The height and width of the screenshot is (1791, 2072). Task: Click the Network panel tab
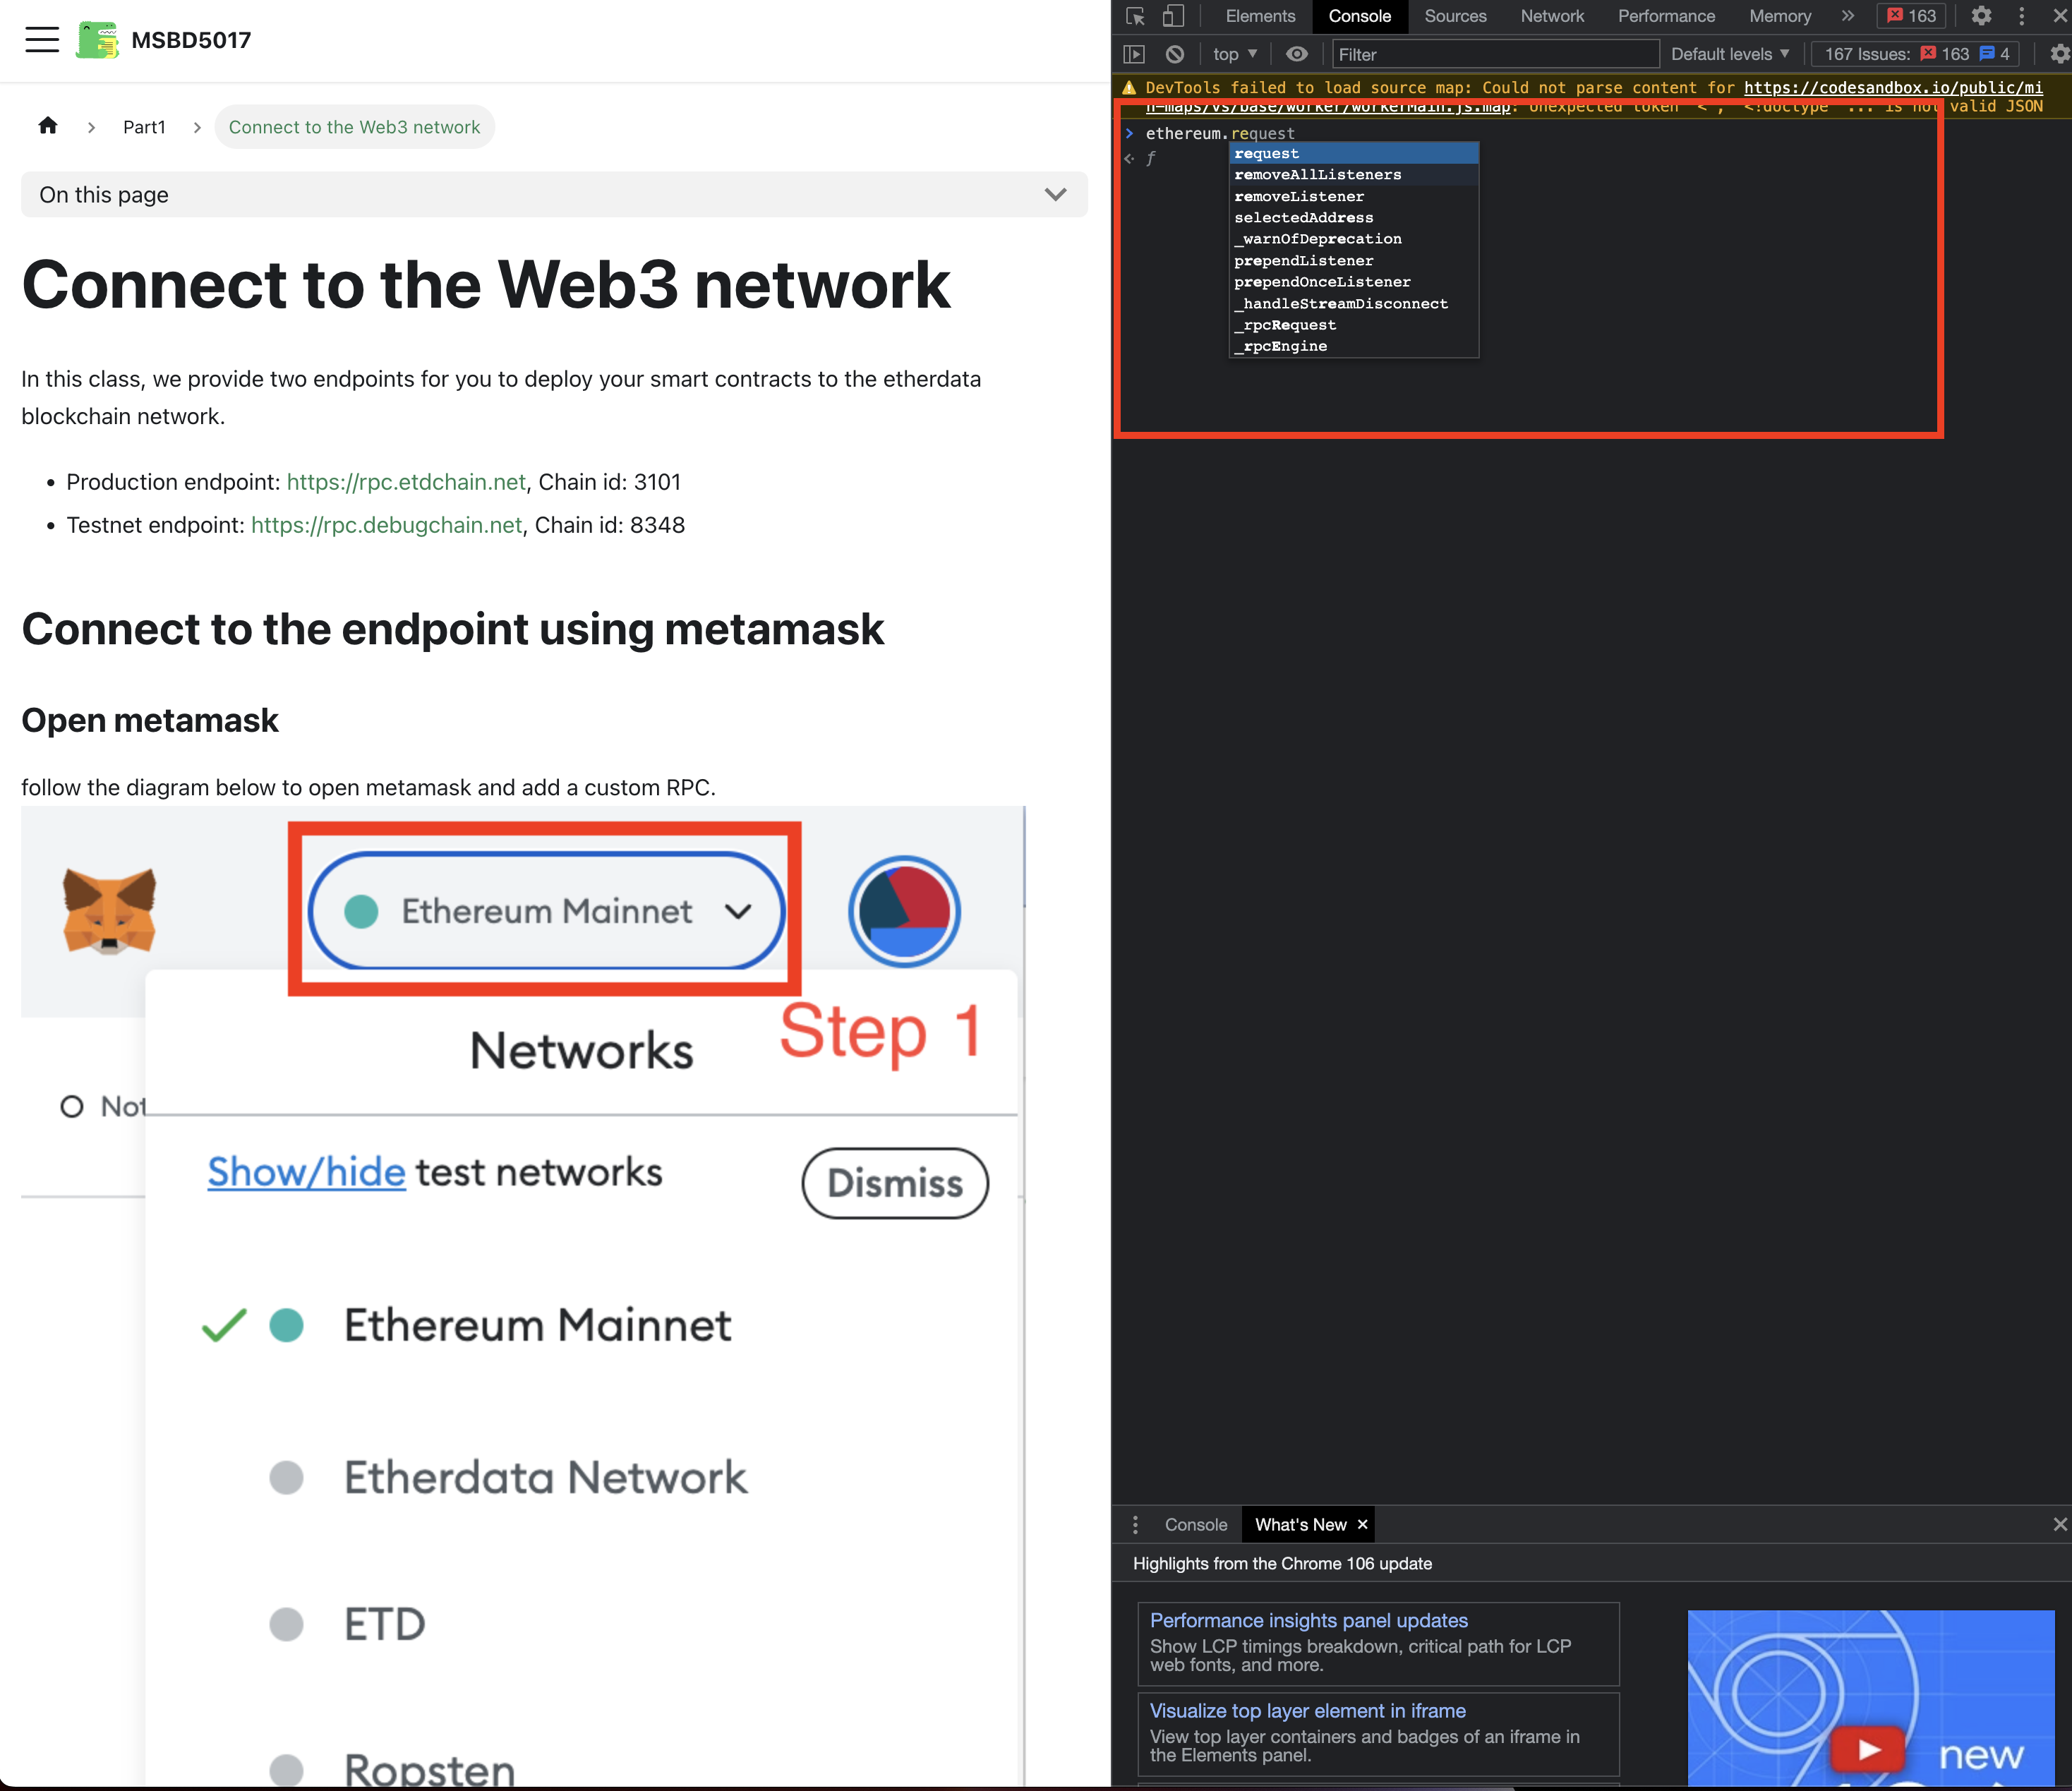1549,19
